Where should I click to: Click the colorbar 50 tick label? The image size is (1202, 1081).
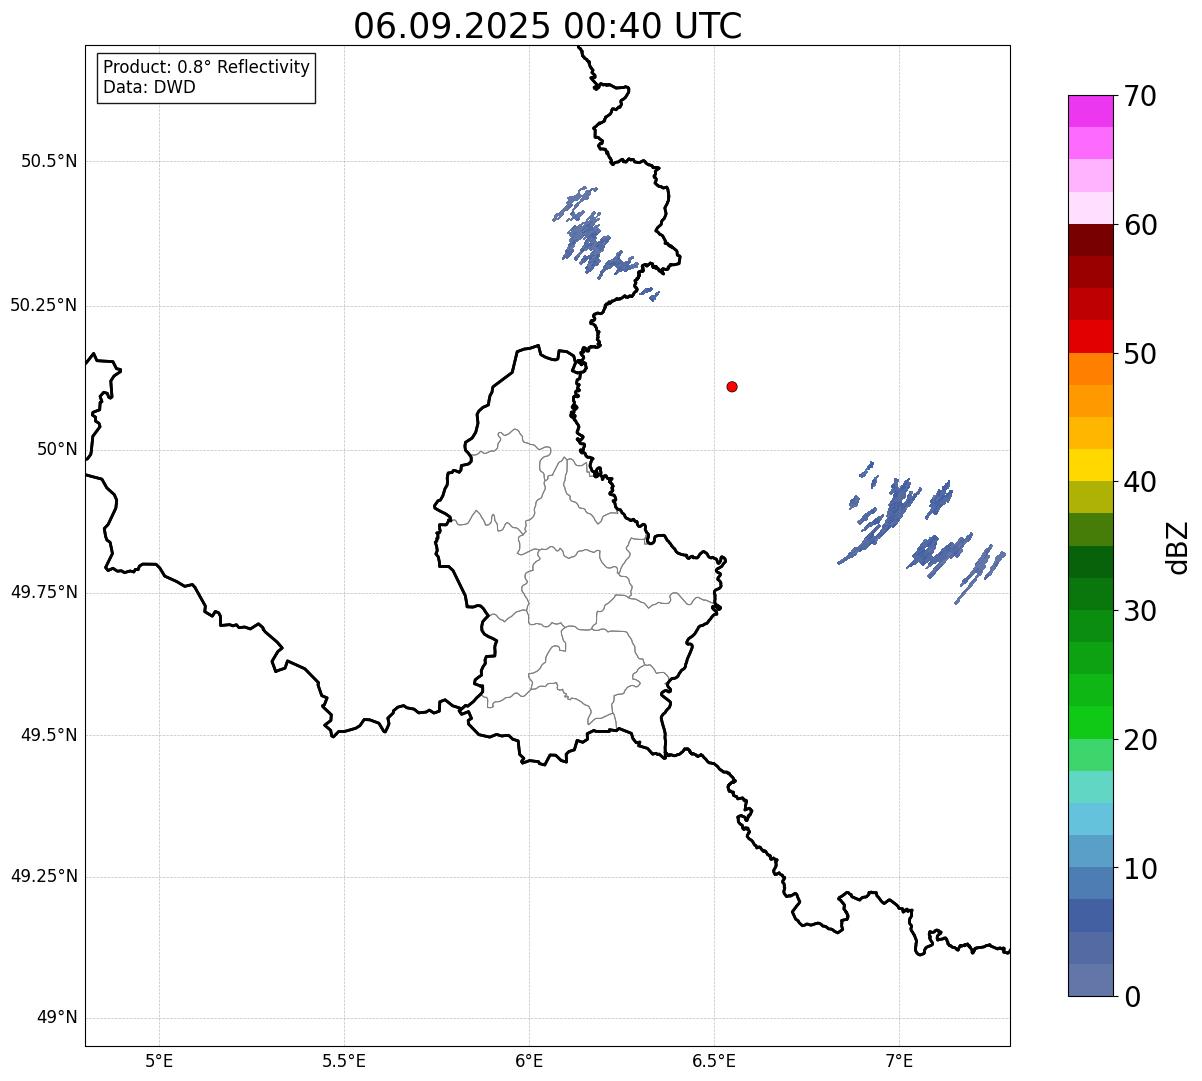tap(1140, 355)
